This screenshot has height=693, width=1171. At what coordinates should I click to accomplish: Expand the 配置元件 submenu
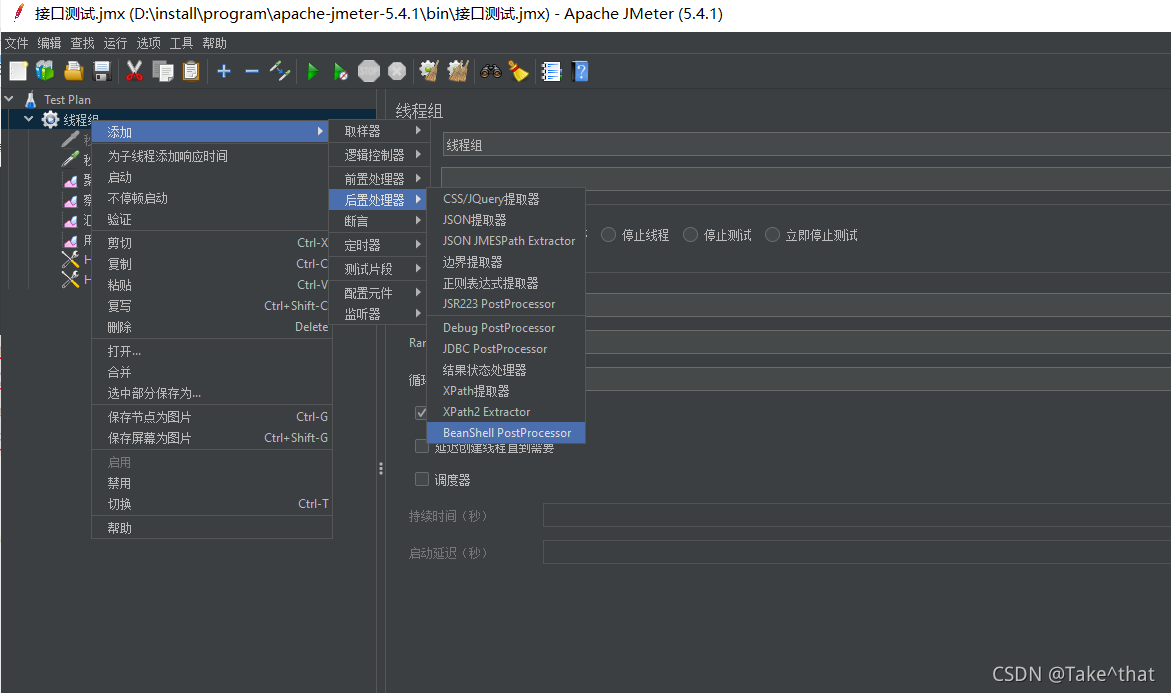click(378, 293)
